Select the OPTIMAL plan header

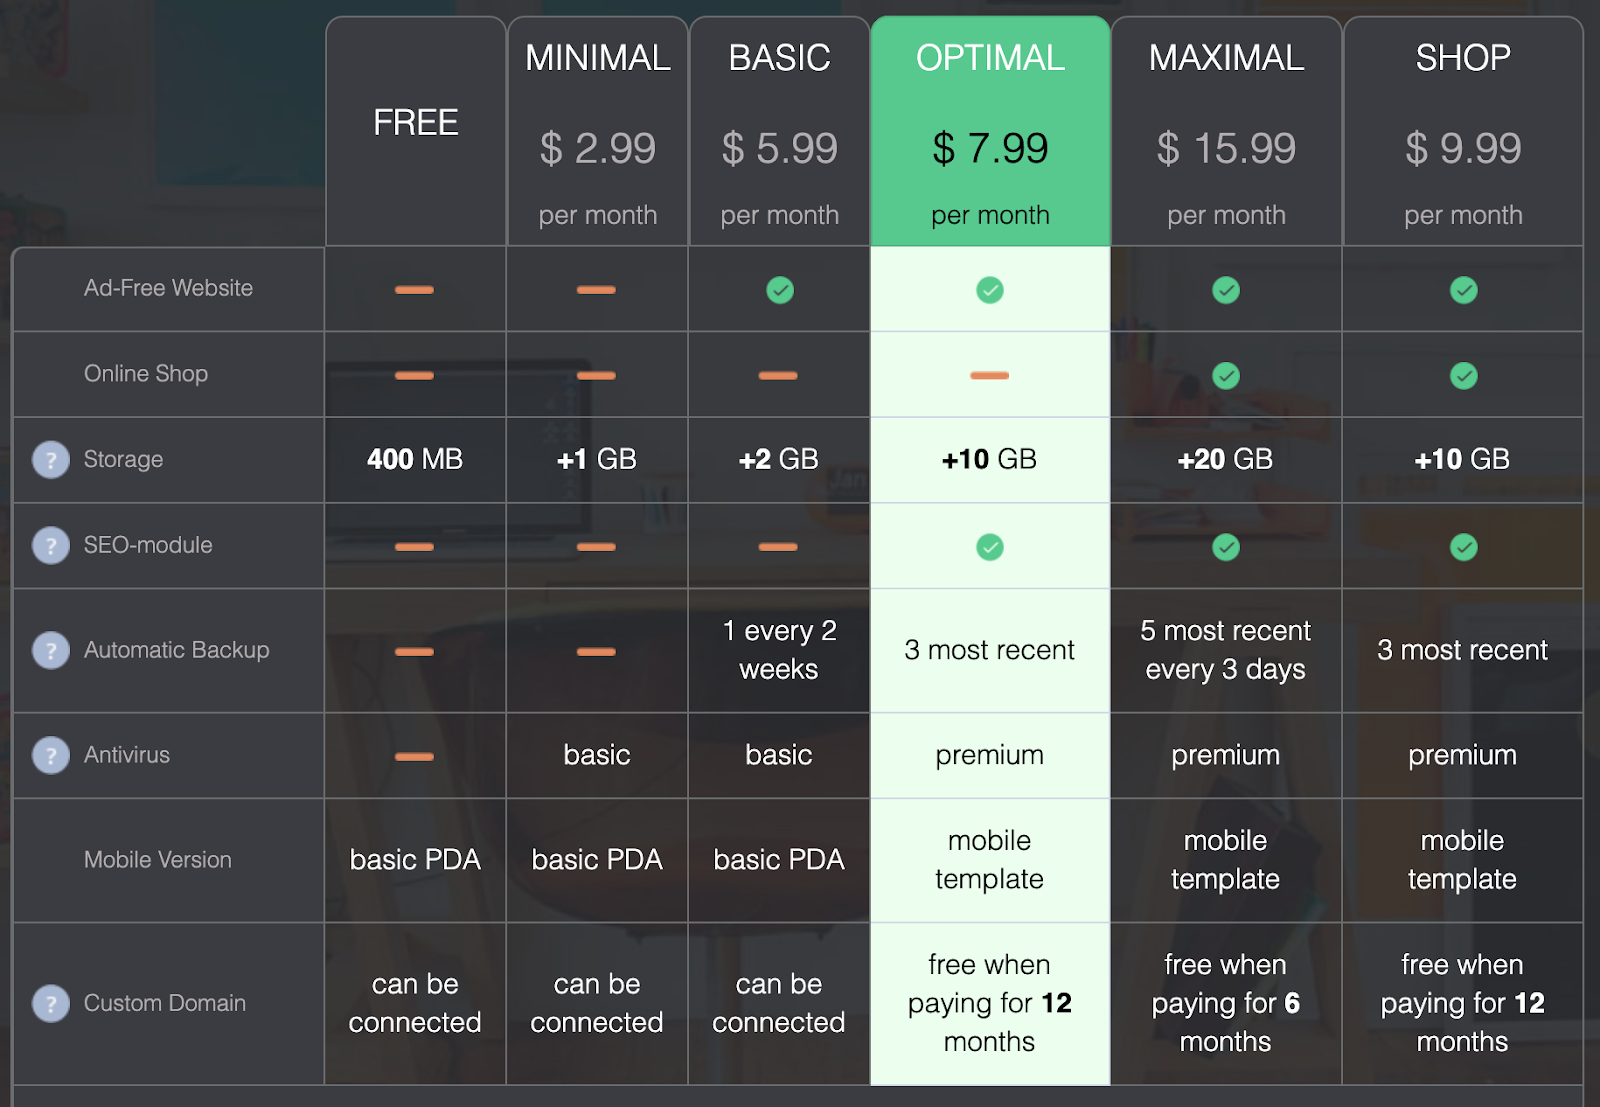[x=990, y=58]
